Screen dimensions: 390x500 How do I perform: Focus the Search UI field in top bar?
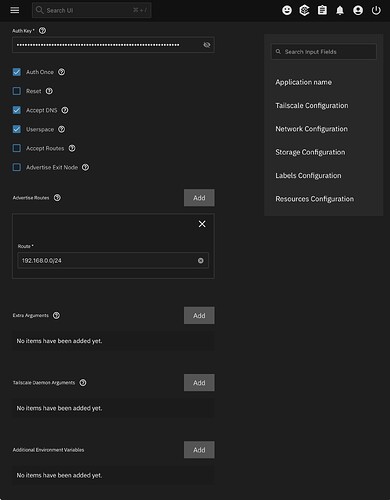[92, 10]
